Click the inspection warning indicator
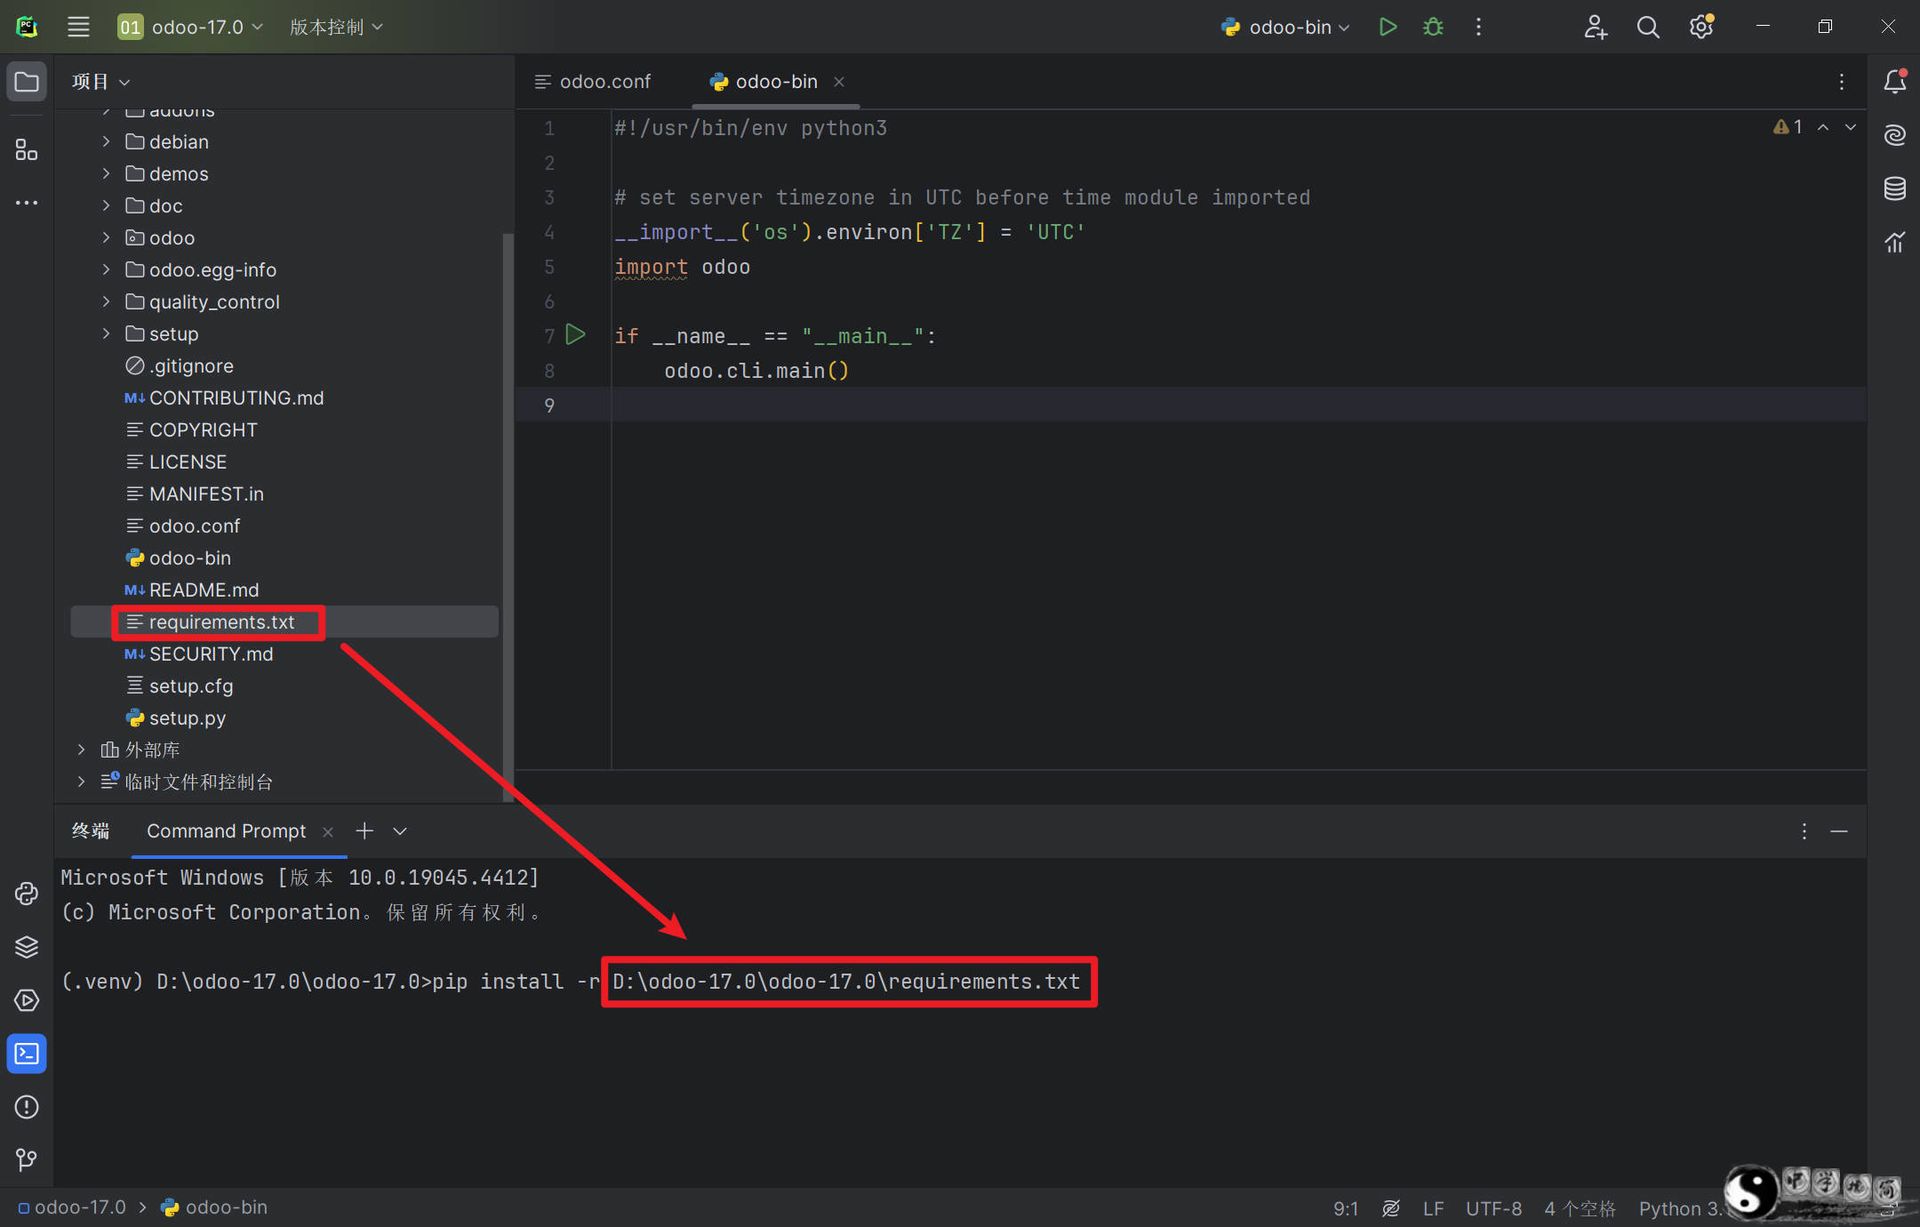Image resolution: width=1920 pixels, height=1227 pixels. 1788,127
